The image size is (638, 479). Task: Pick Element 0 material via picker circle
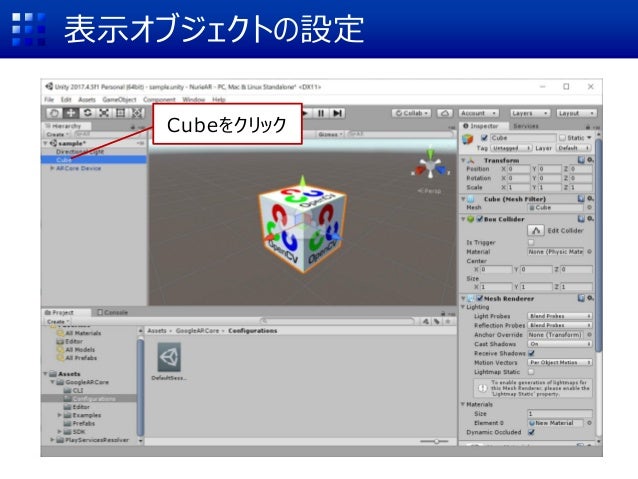[x=589, y=423]
